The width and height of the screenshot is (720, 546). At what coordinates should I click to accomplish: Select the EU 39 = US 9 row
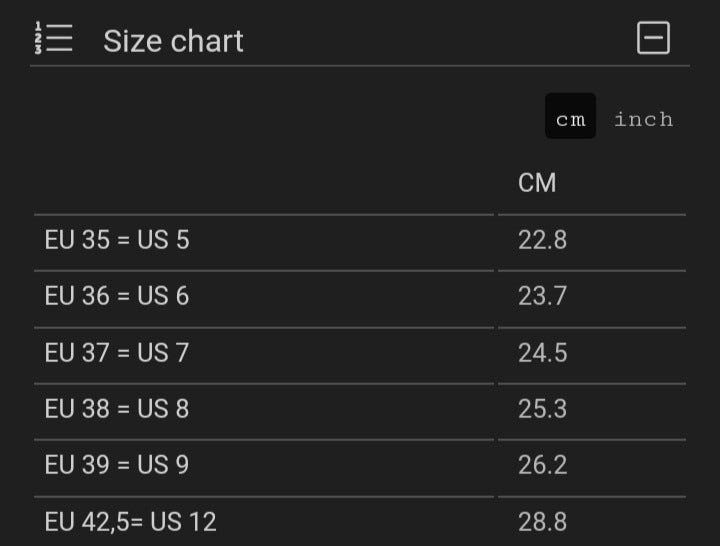pyautogui.click(x=117, y=464)
